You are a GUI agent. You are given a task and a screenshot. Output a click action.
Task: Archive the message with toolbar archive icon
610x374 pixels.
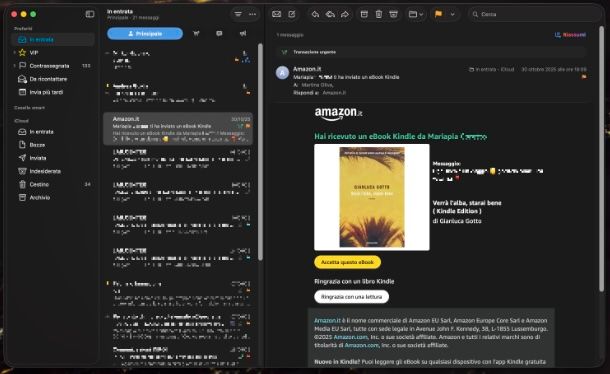click(364, 14)
